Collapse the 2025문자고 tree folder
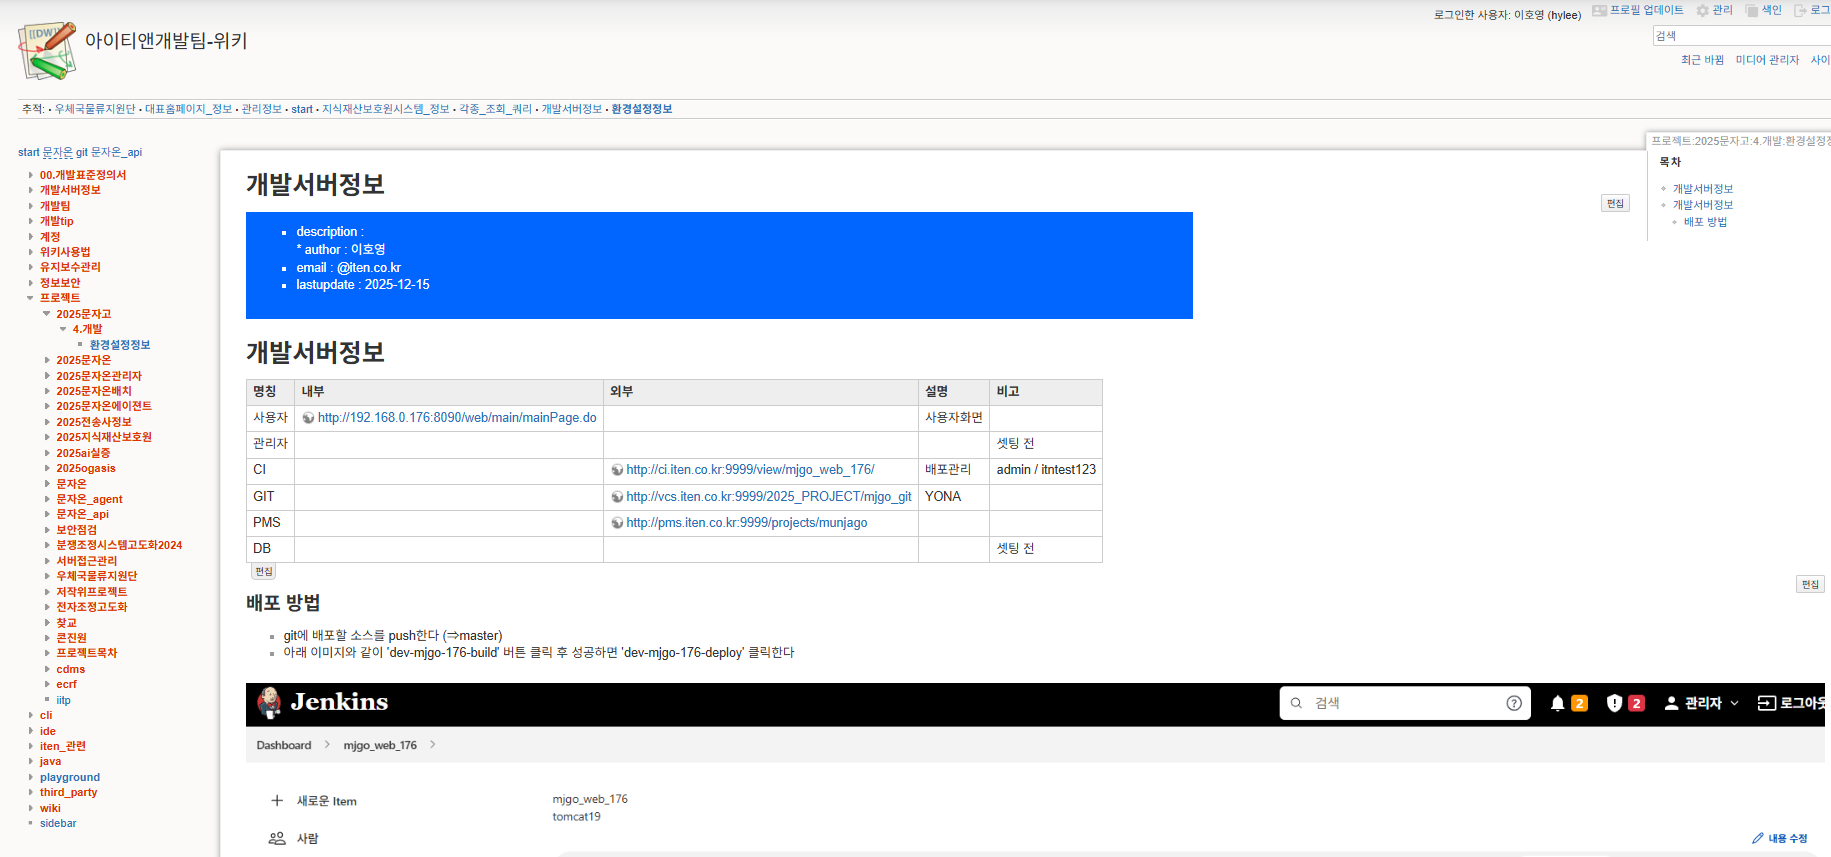1831x857 pixels. point(46,314)
